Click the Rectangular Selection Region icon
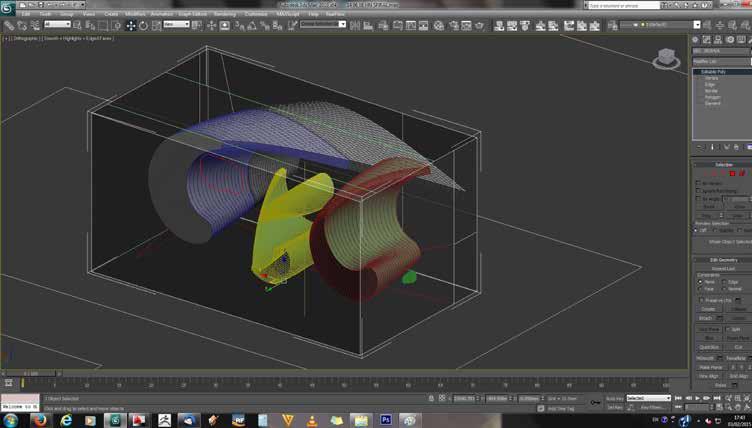Screen dimensions: 752x428 point(103,25)
